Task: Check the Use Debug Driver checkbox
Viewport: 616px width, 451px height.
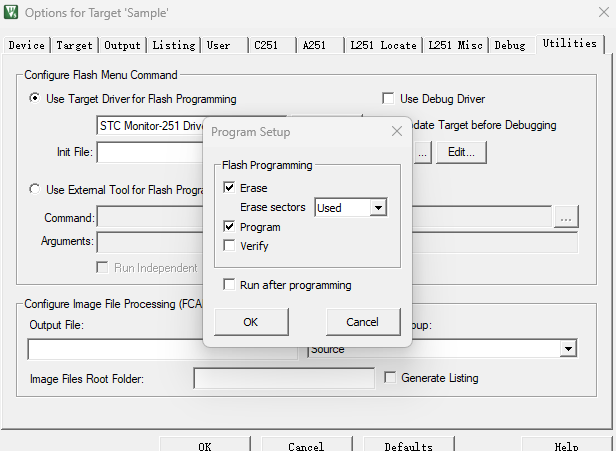Action: click(x=388, y=98)
